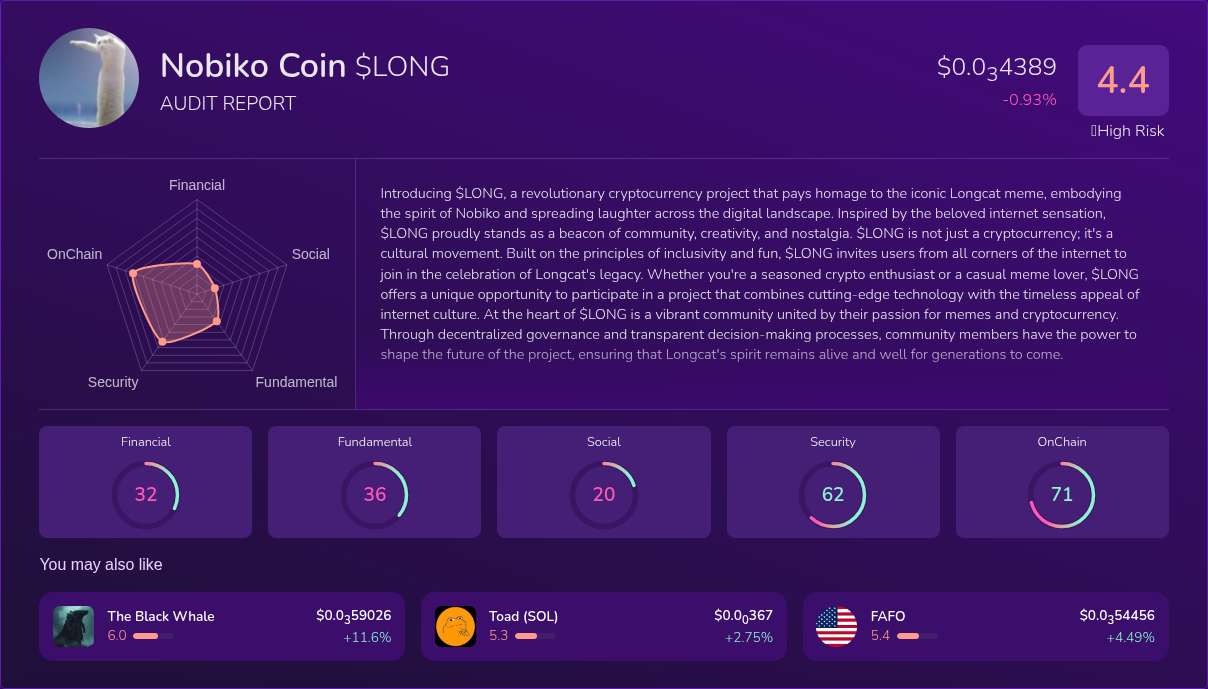Click the High Risk warning icon
The width and height of the screenshot is (1208, 689).
pos(1093,131)
